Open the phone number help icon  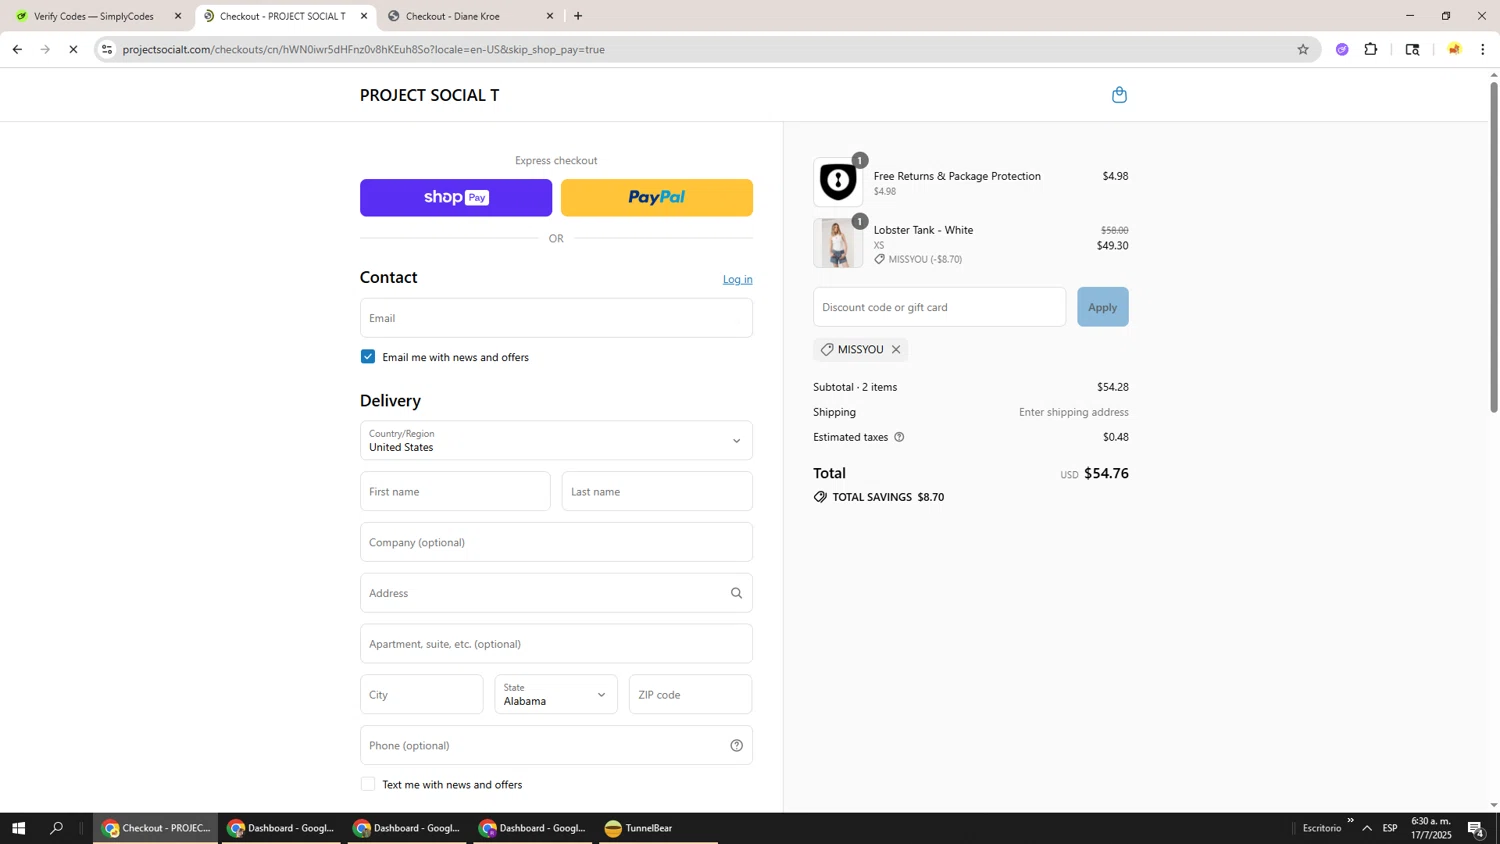(736, 745)
